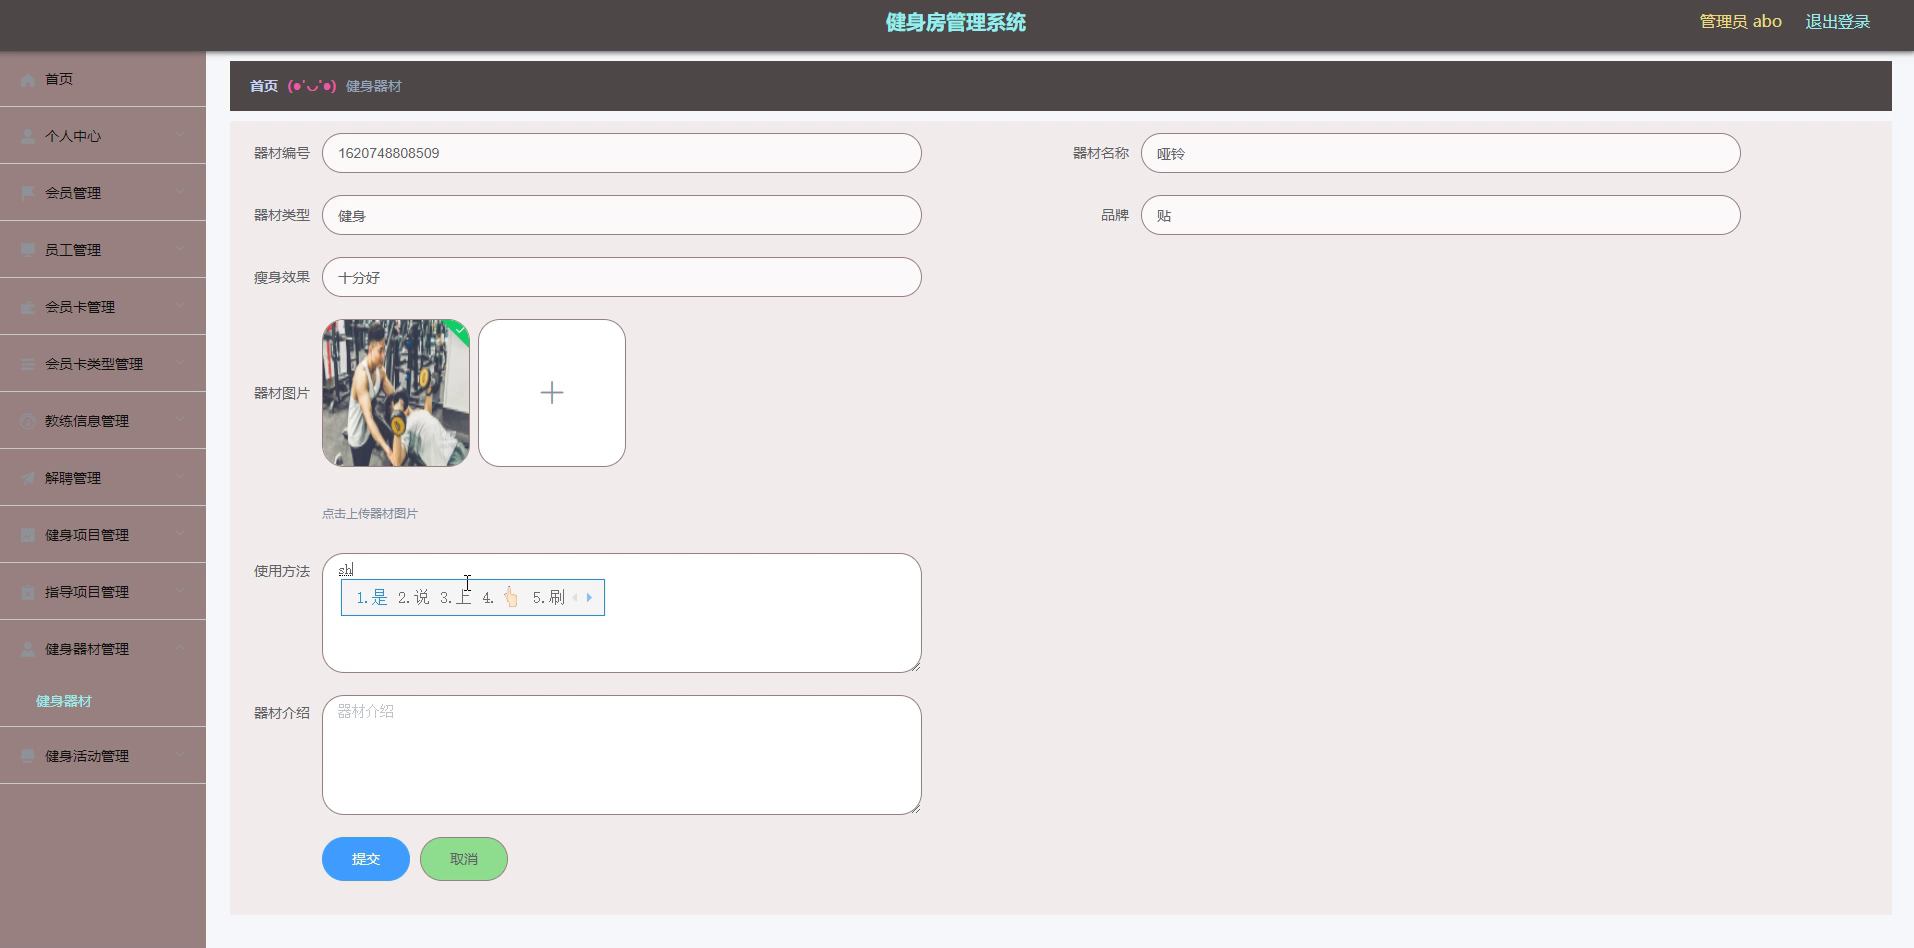Click the previous-page arrow in the IME candidate bar
This screenshot has height=948, width=1914.
(x=575, y=597)
